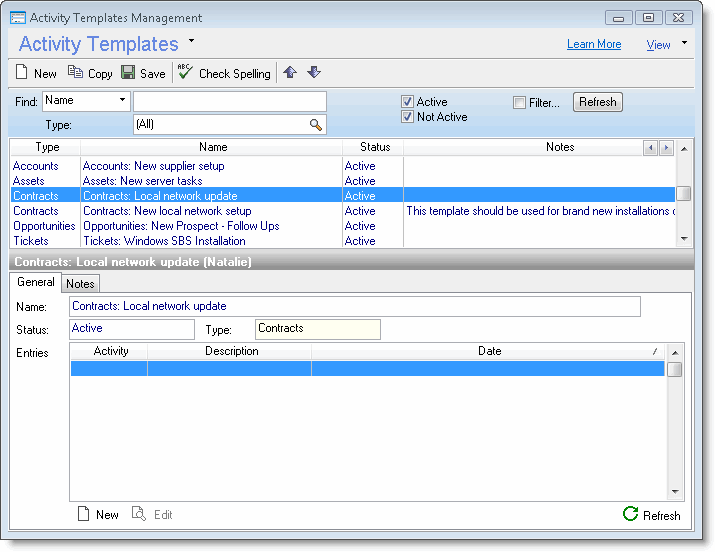
Task: Move the template down with the down arrow
Action: click(x=313, y=72)
